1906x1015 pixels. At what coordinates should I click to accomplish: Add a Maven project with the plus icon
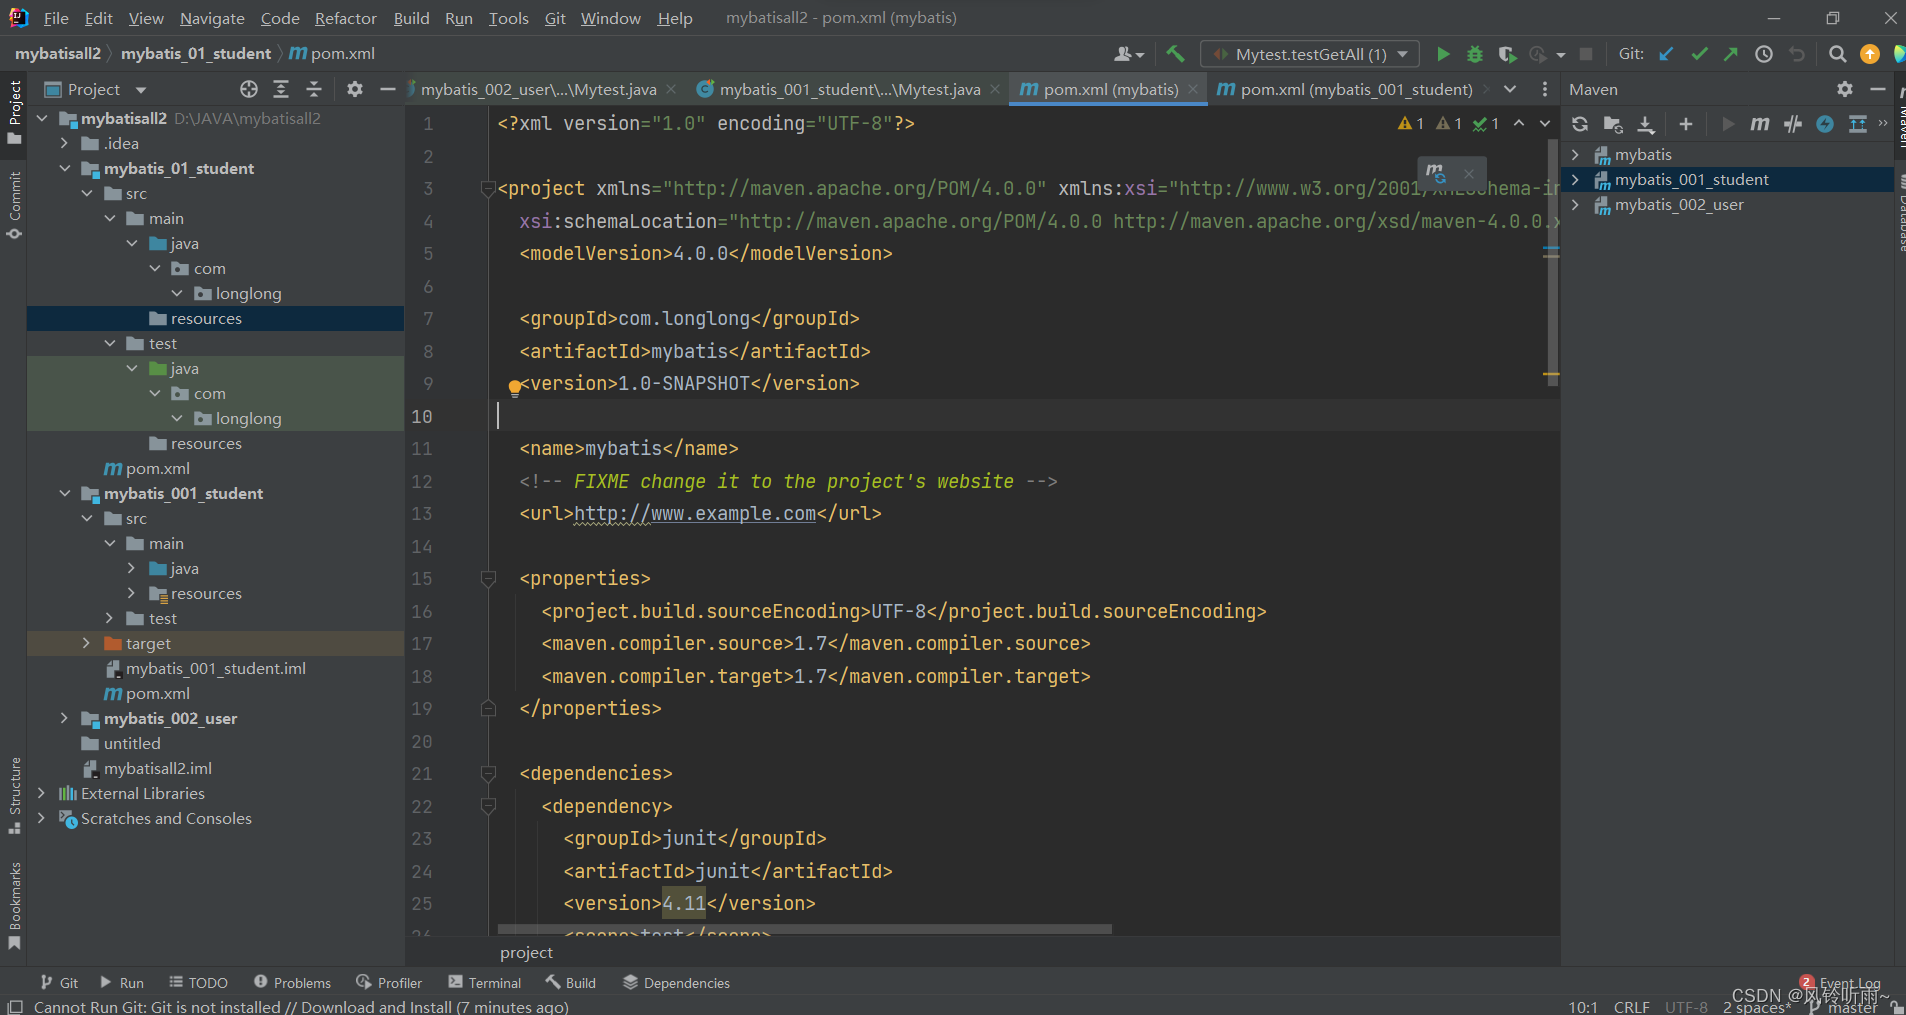tap(1686, 124)
